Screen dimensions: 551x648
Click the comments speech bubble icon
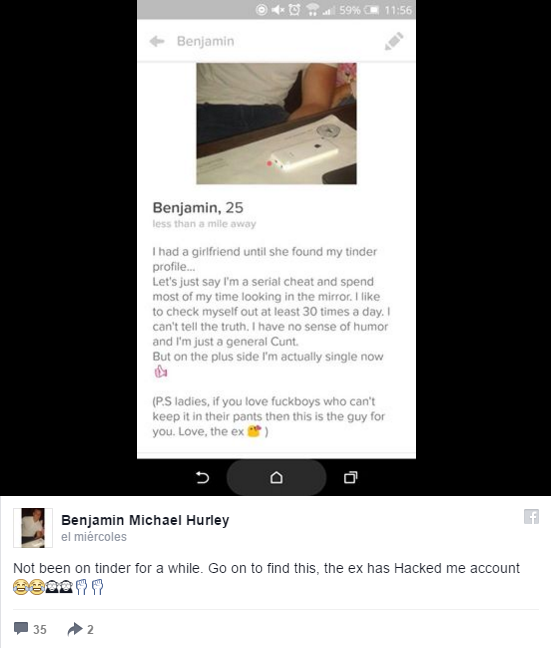21,628
